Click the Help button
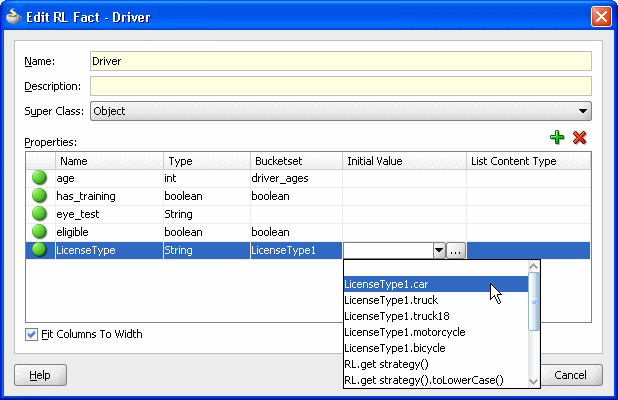This screenshot has height=400, width=618. tap(40, 375)
